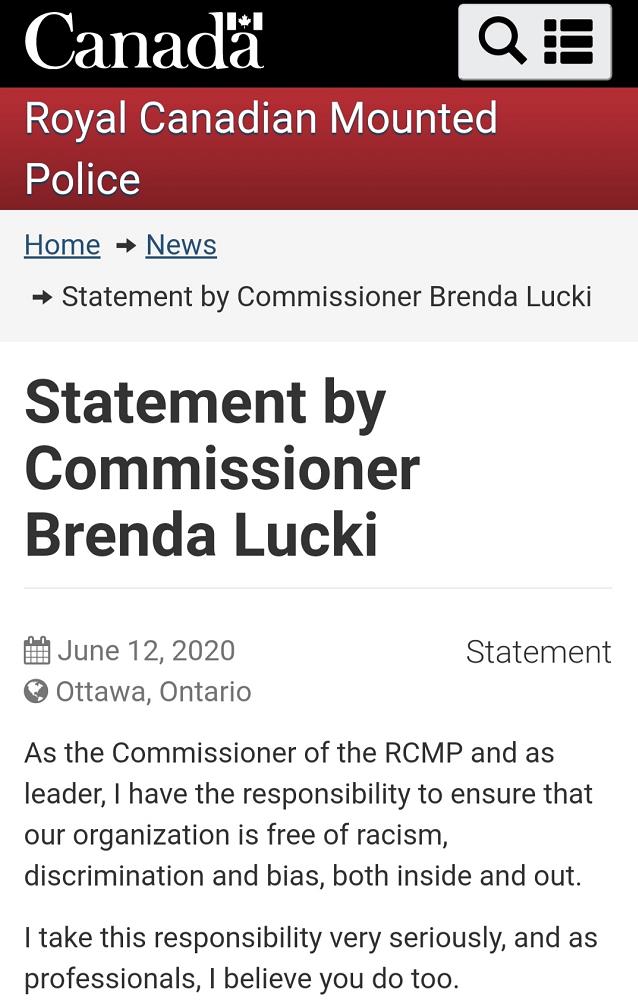Click the small Canadian flag above the wordmark
The width and height of the screenshot is (638, 1007).
click(250, 20)
